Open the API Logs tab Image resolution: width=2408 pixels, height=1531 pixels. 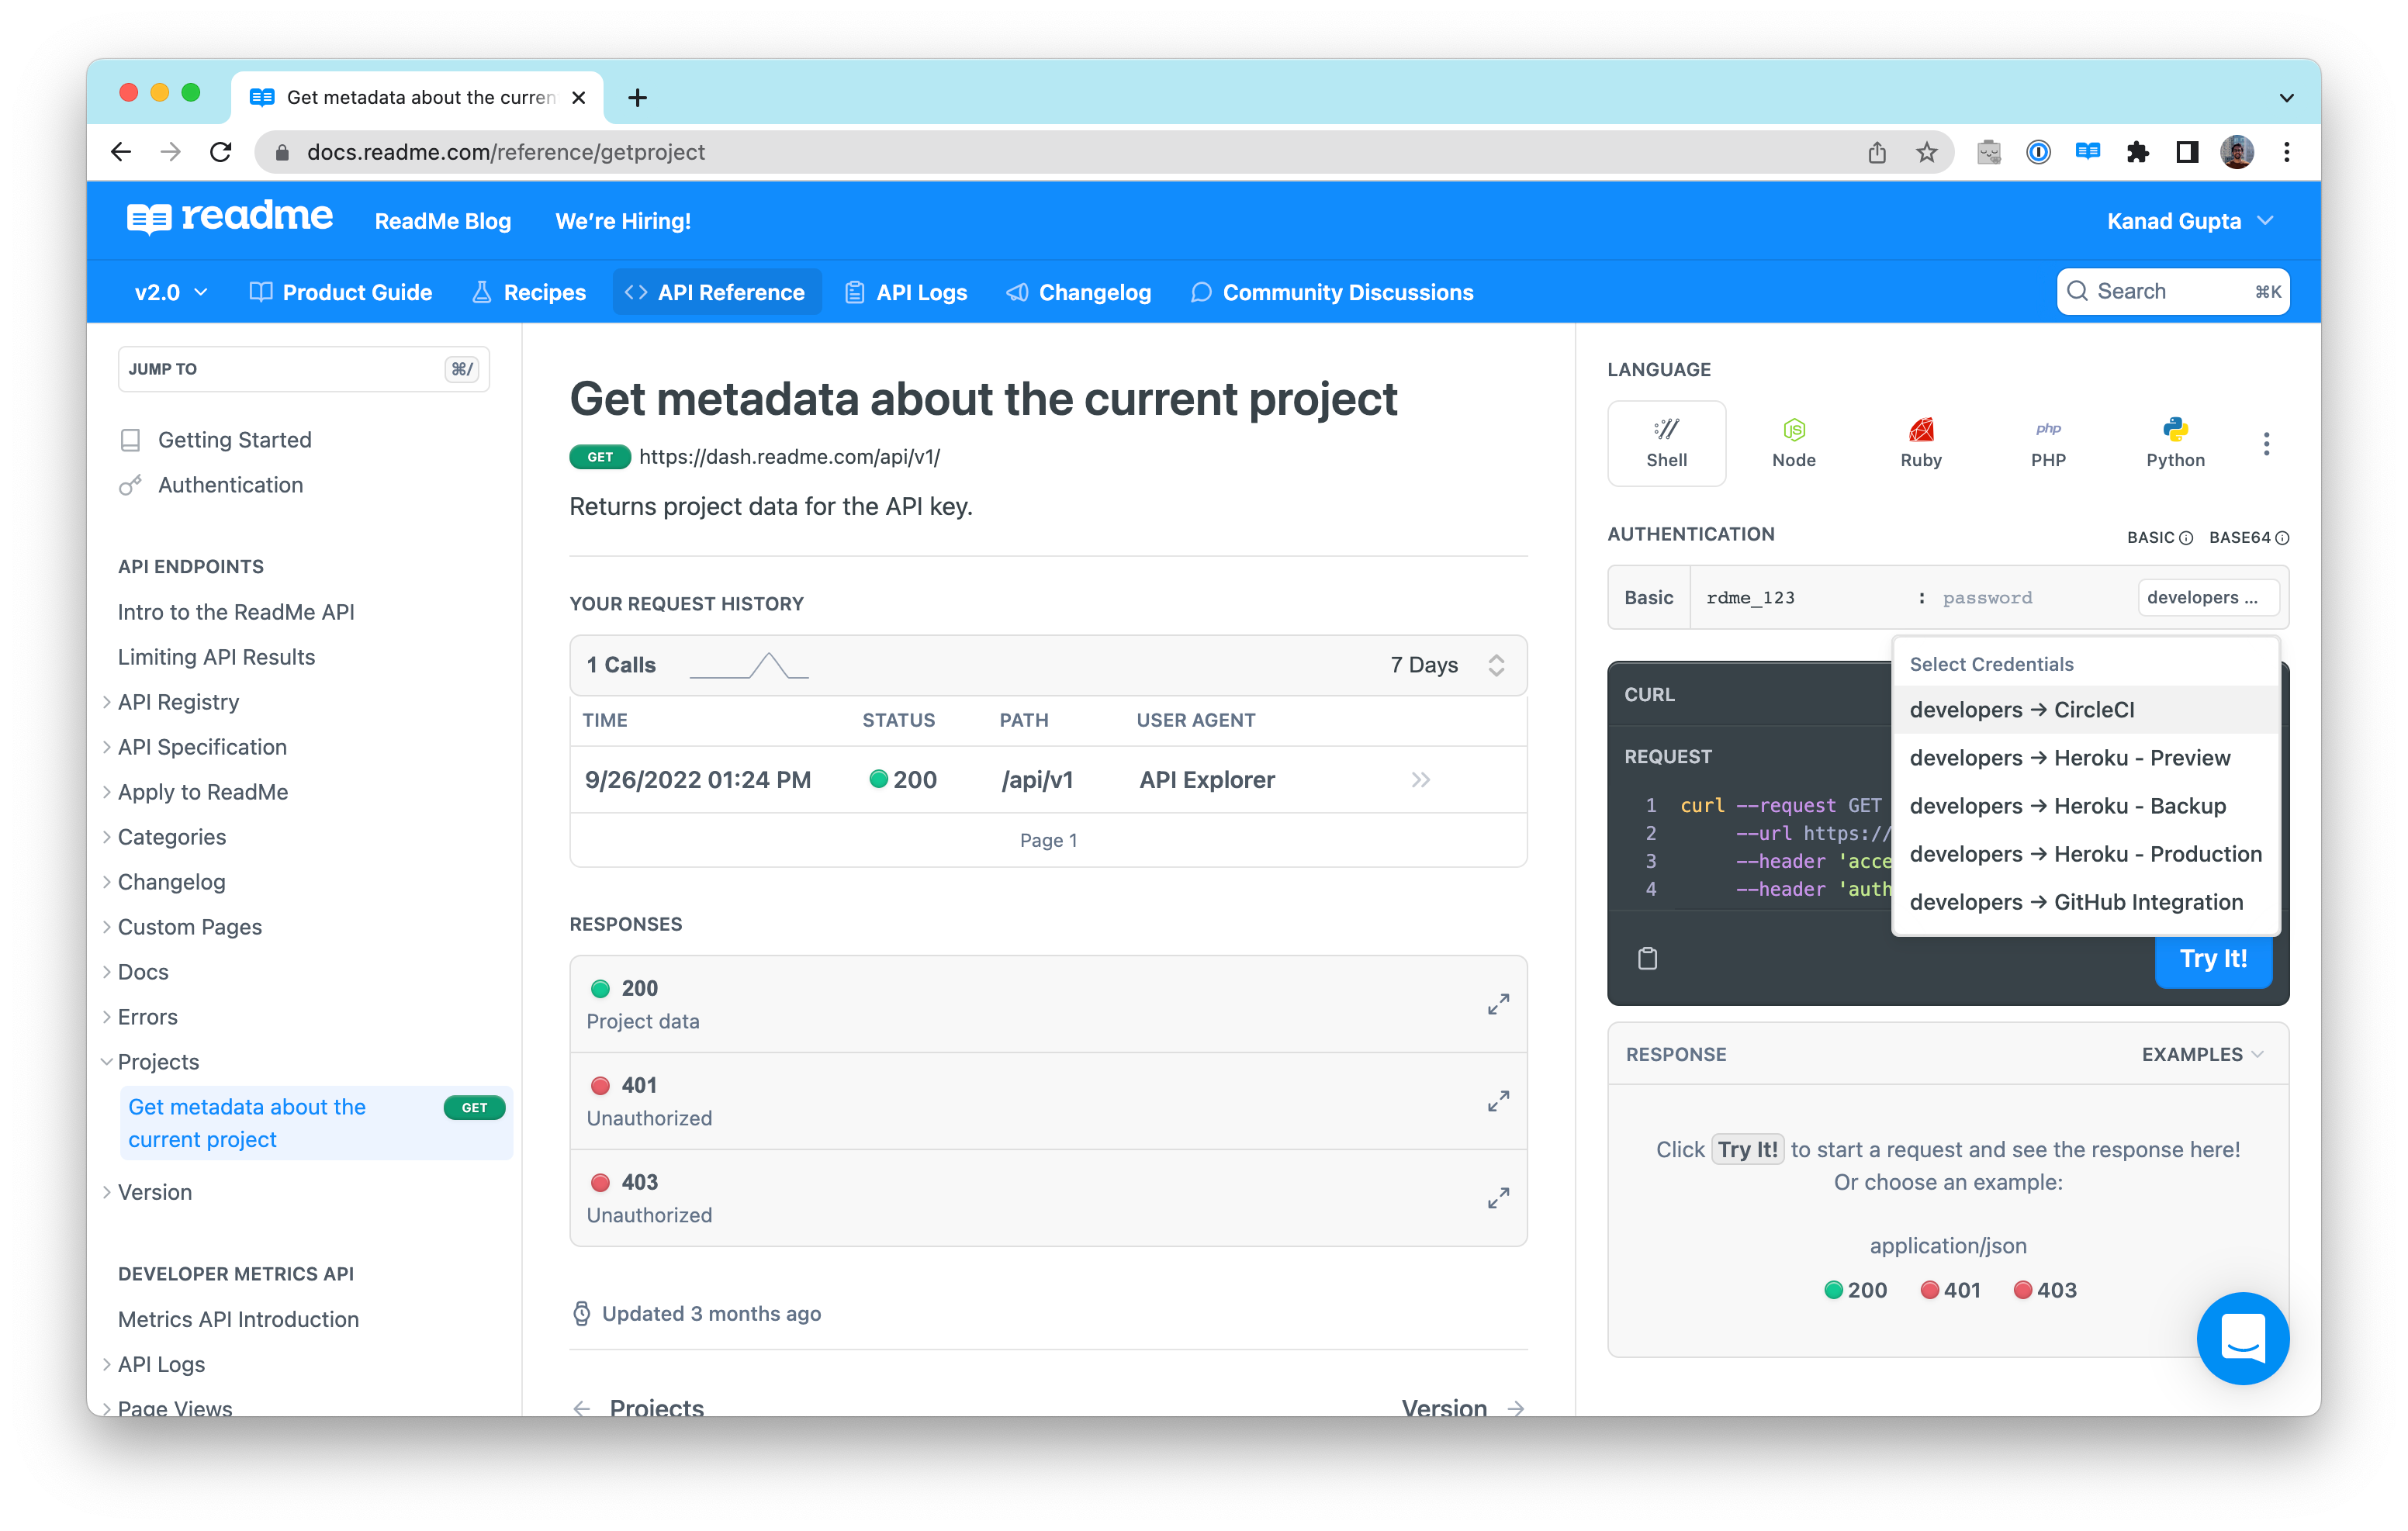(x=906, y=292)
